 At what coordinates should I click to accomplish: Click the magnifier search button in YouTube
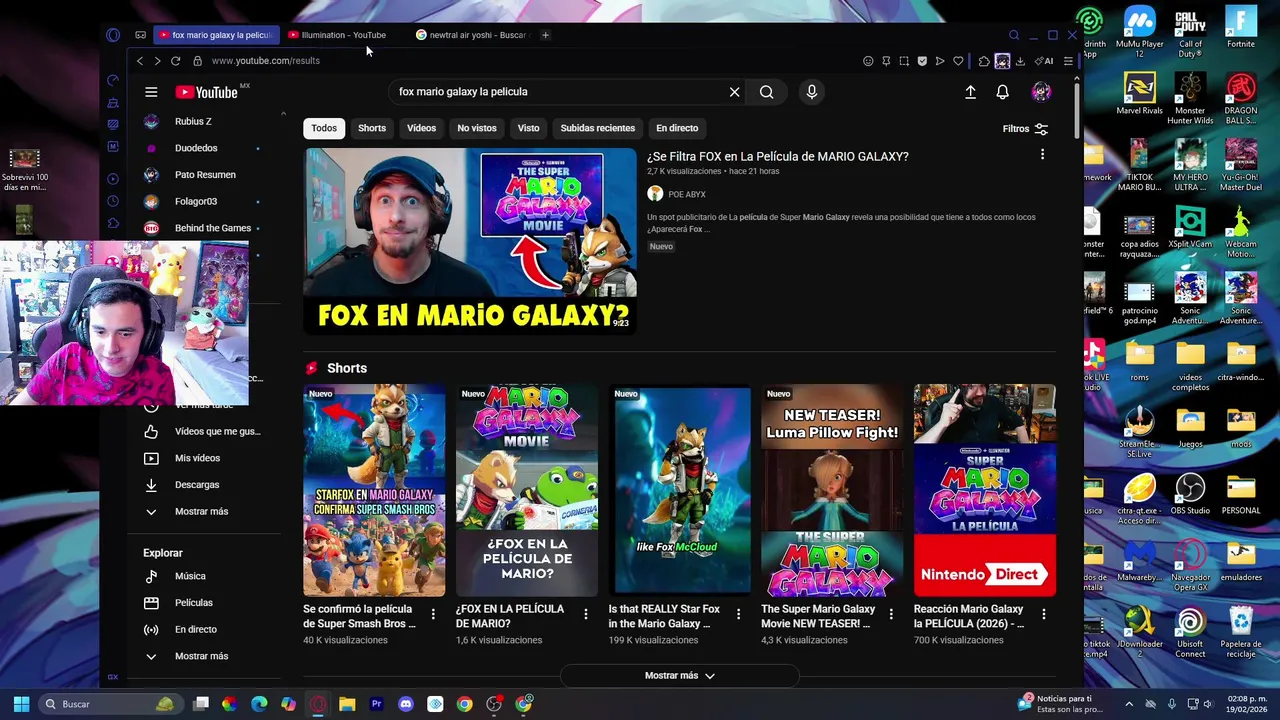click(766, 92)
